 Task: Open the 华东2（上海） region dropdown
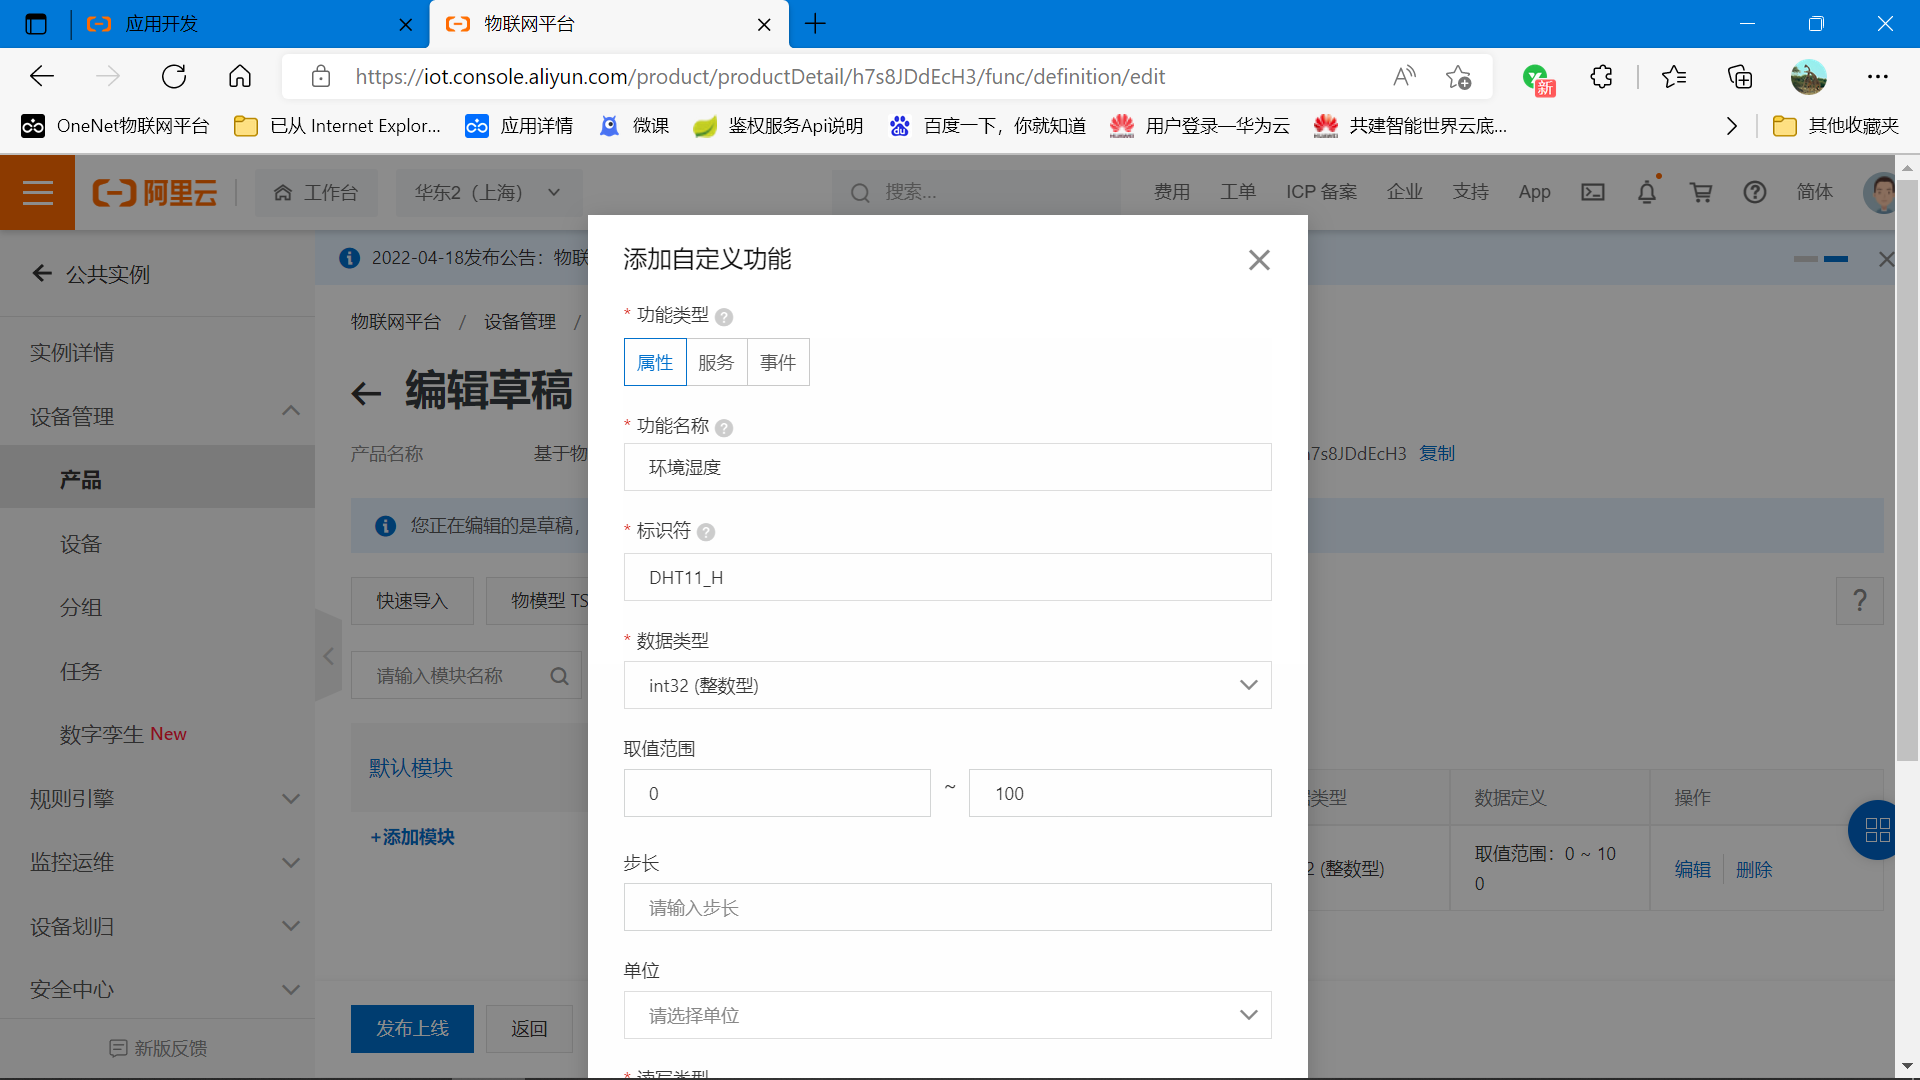[488, 192]
